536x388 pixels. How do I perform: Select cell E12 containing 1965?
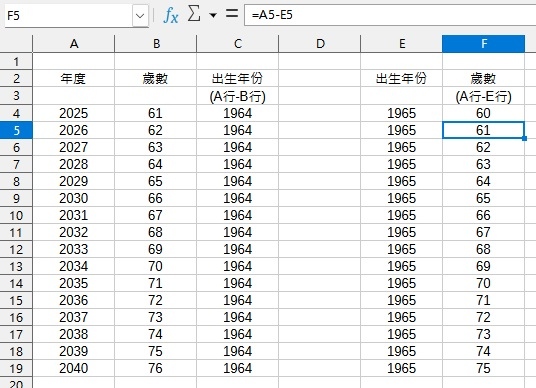pos(402,249)
